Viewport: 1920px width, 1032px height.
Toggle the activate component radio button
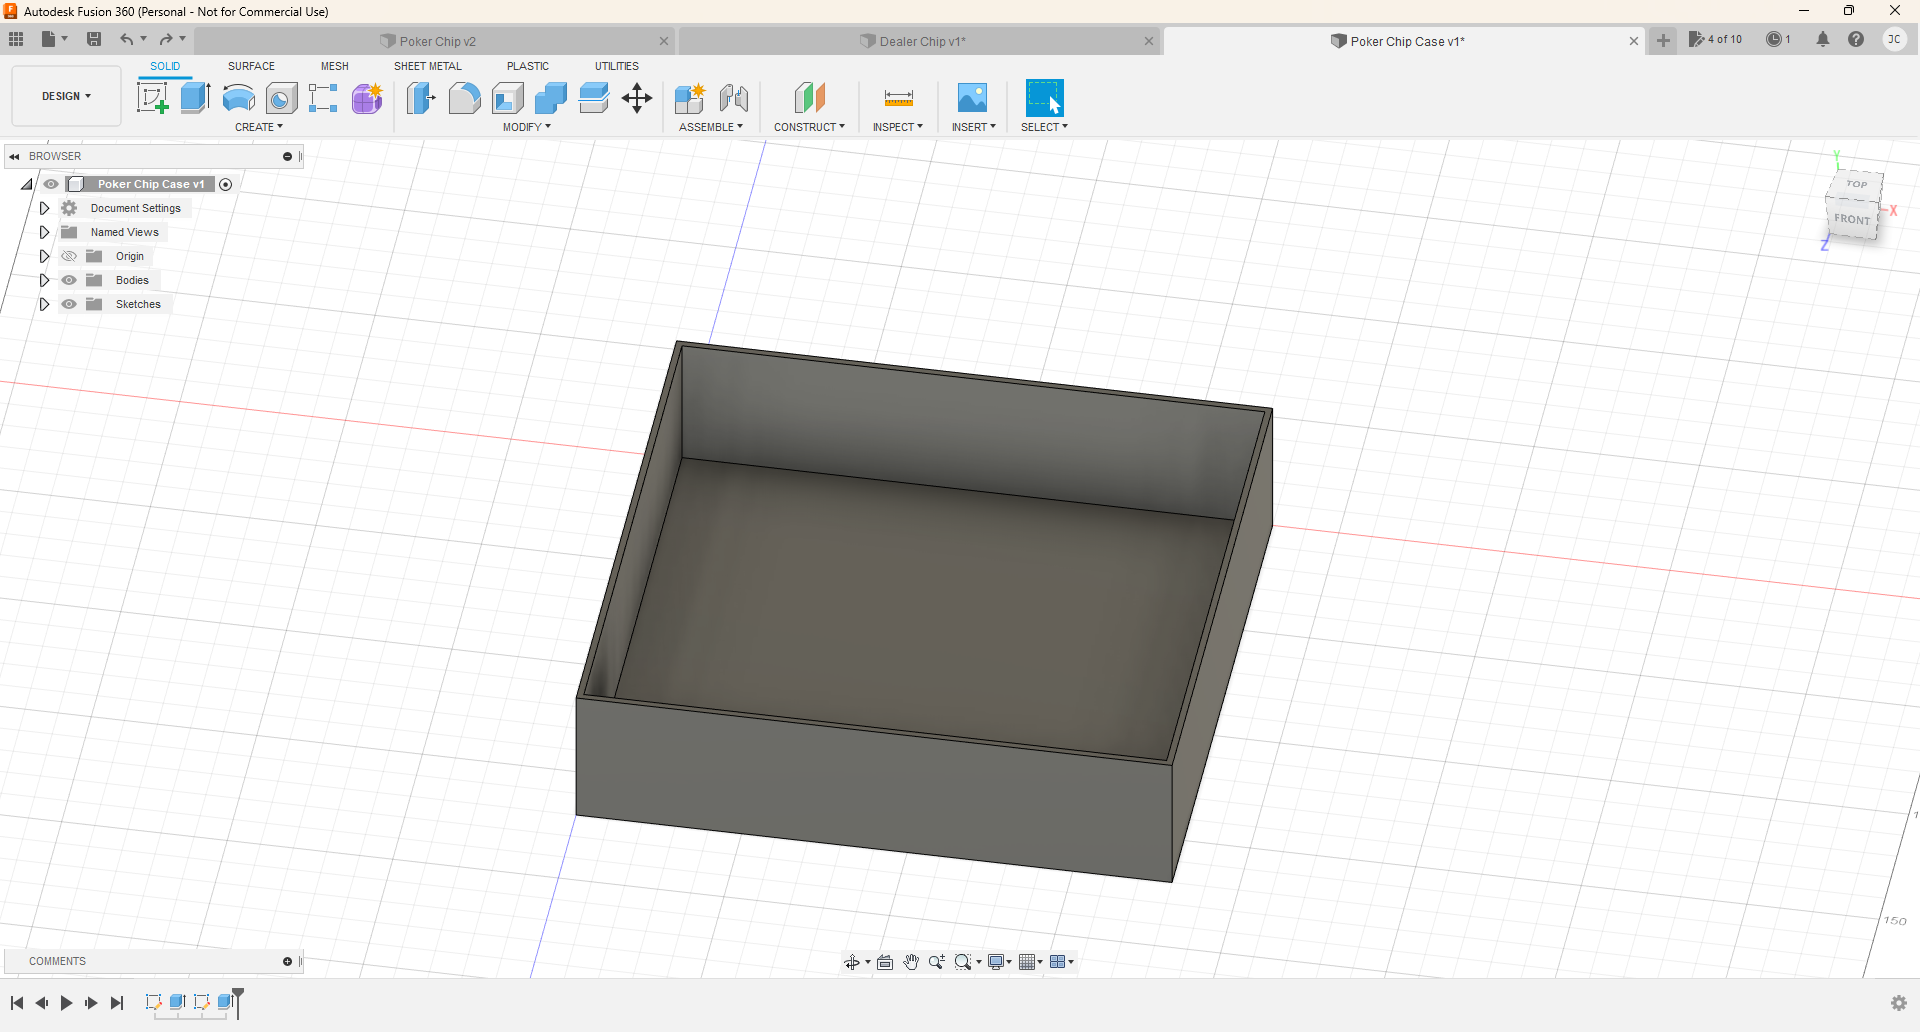click(226, 184)
